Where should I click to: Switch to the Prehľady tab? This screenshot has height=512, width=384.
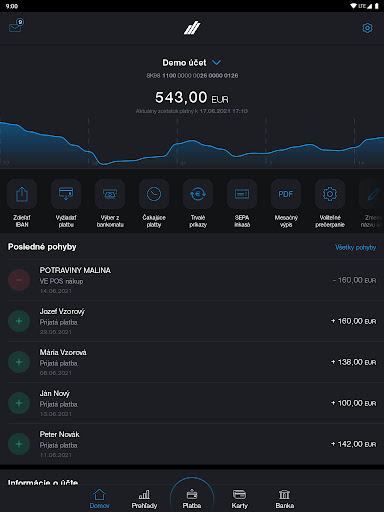click(144, 499)
